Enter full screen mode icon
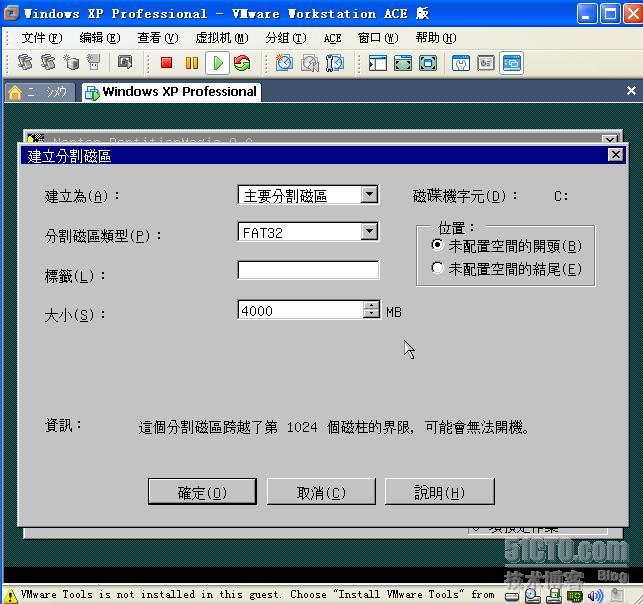Image resolution: width=643 pixels, height=604 pixels. pyautogui.click(x=428, y=64)
